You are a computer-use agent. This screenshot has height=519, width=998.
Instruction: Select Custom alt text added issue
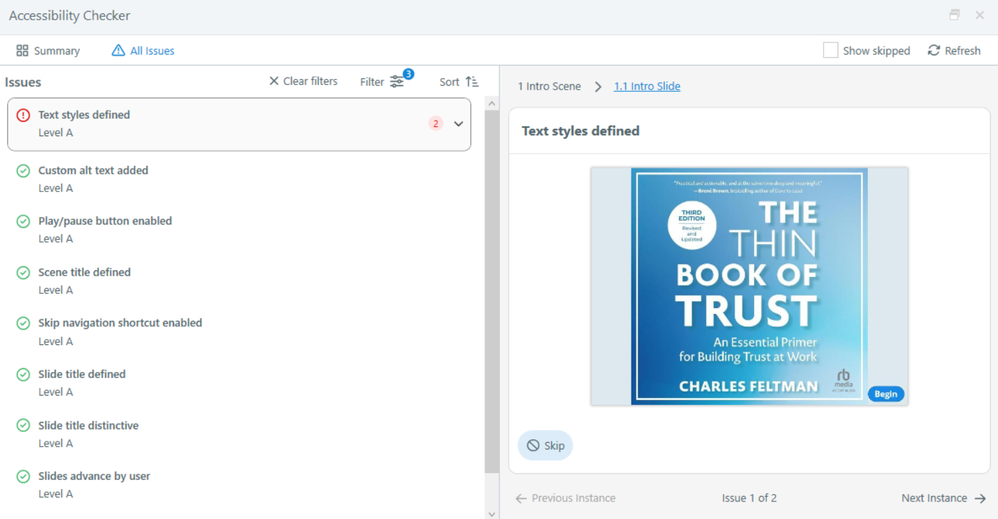(239, 179)
